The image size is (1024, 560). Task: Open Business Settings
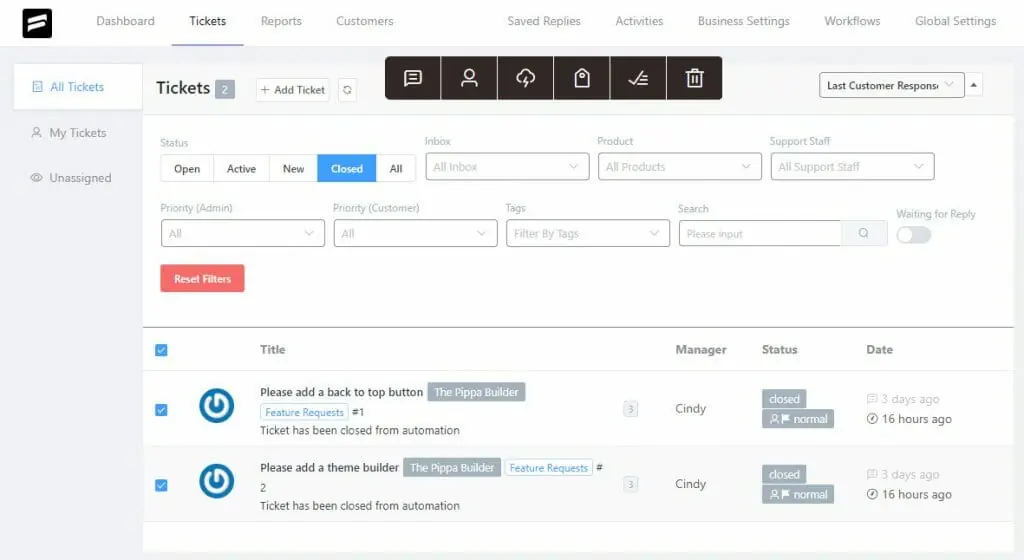744,21
